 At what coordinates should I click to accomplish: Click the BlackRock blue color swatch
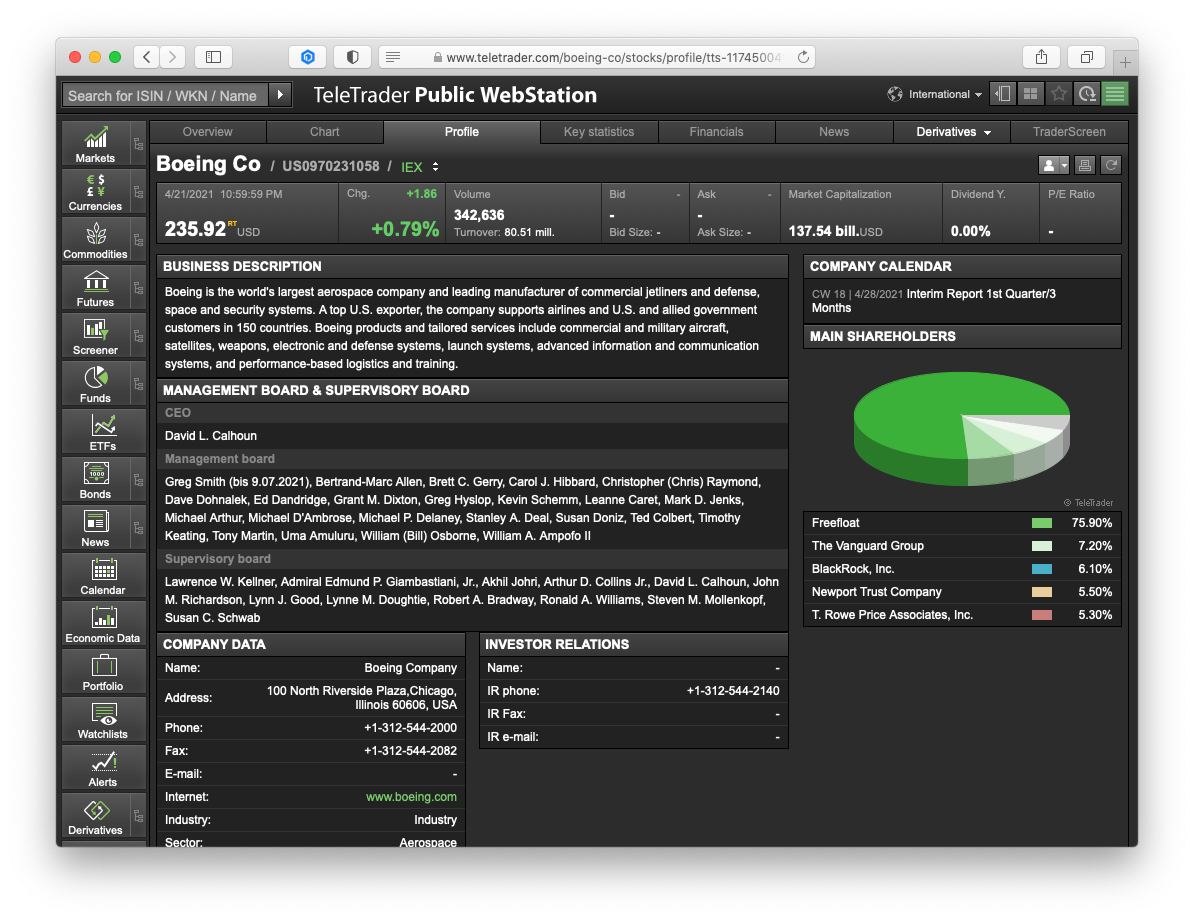[1042, 569]
